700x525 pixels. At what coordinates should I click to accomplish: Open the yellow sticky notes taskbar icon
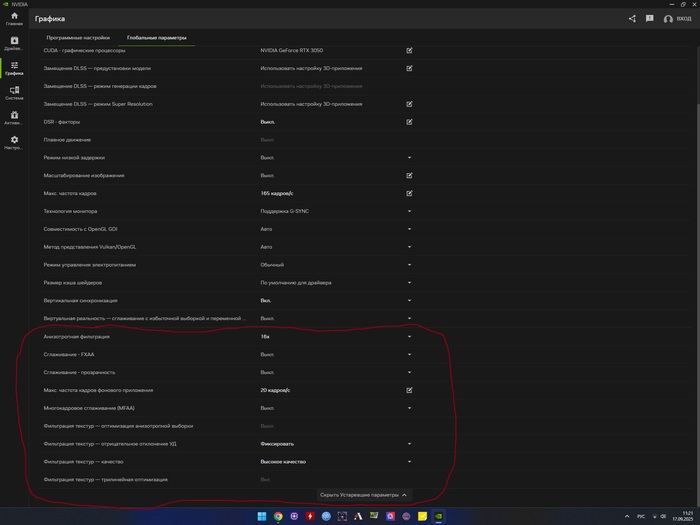[422, 517]
